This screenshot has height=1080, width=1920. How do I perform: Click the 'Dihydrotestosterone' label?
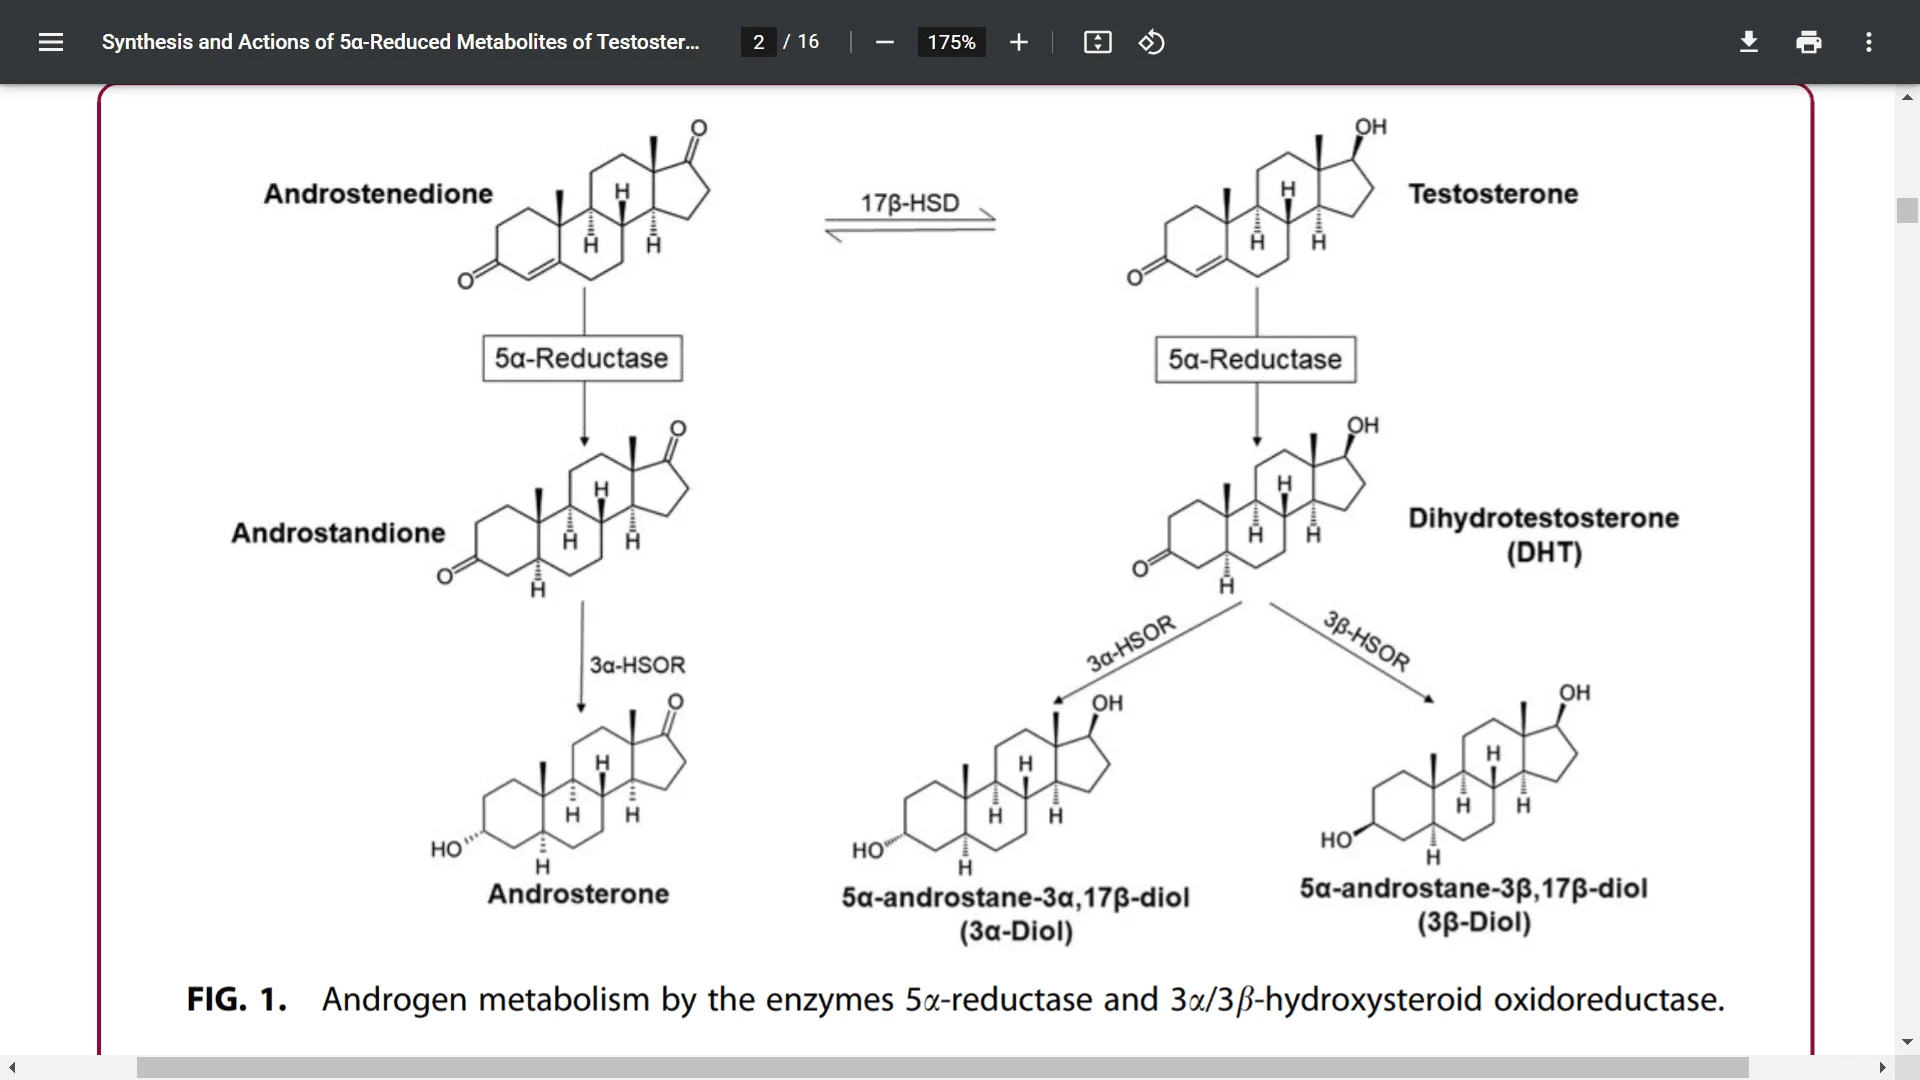pos(1543,518)
